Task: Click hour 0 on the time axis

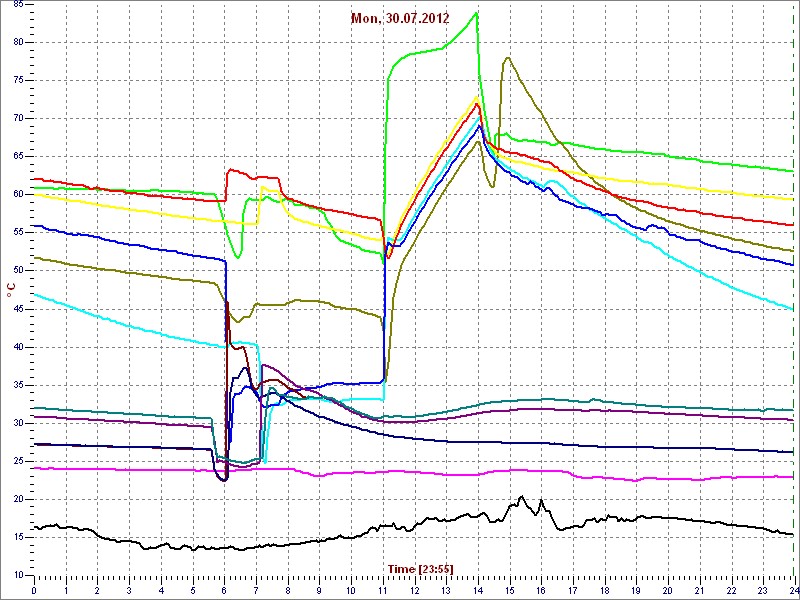Action: [34, 589]
